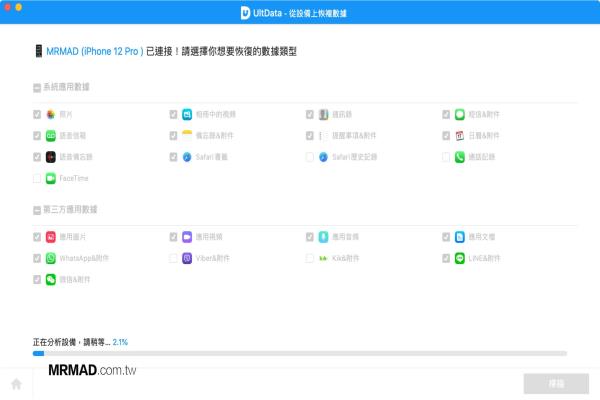The image size is (600, 400).
Task: Click the Safari history compass icon
Action: (323, 157)
